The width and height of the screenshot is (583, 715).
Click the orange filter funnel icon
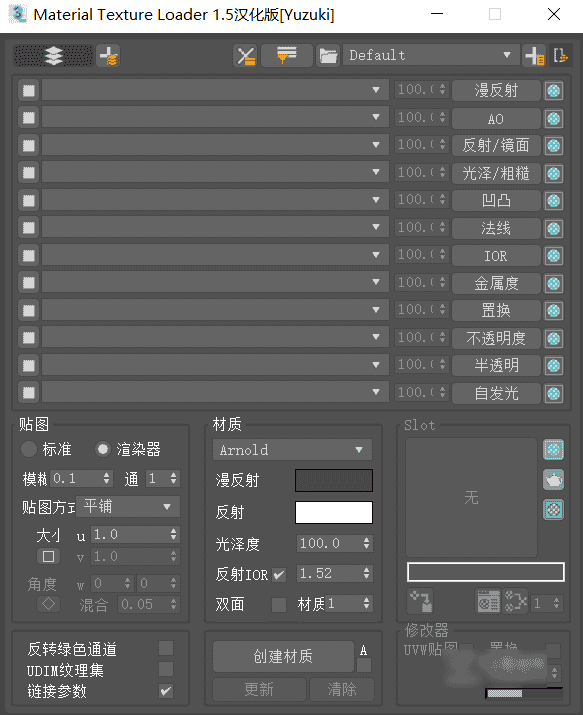286,56
